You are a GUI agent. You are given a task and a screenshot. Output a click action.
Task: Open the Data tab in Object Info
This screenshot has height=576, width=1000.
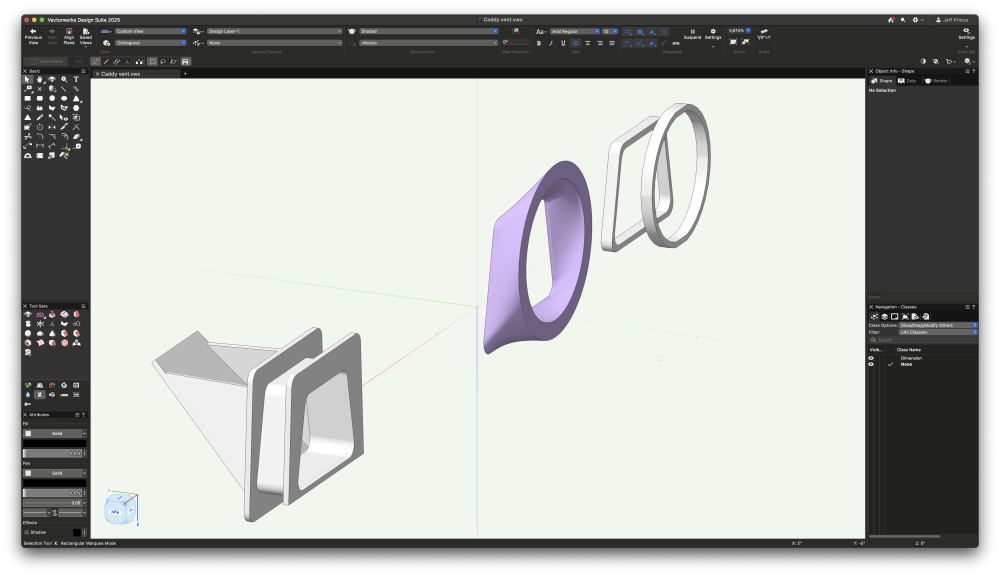[x=908, y=81]
